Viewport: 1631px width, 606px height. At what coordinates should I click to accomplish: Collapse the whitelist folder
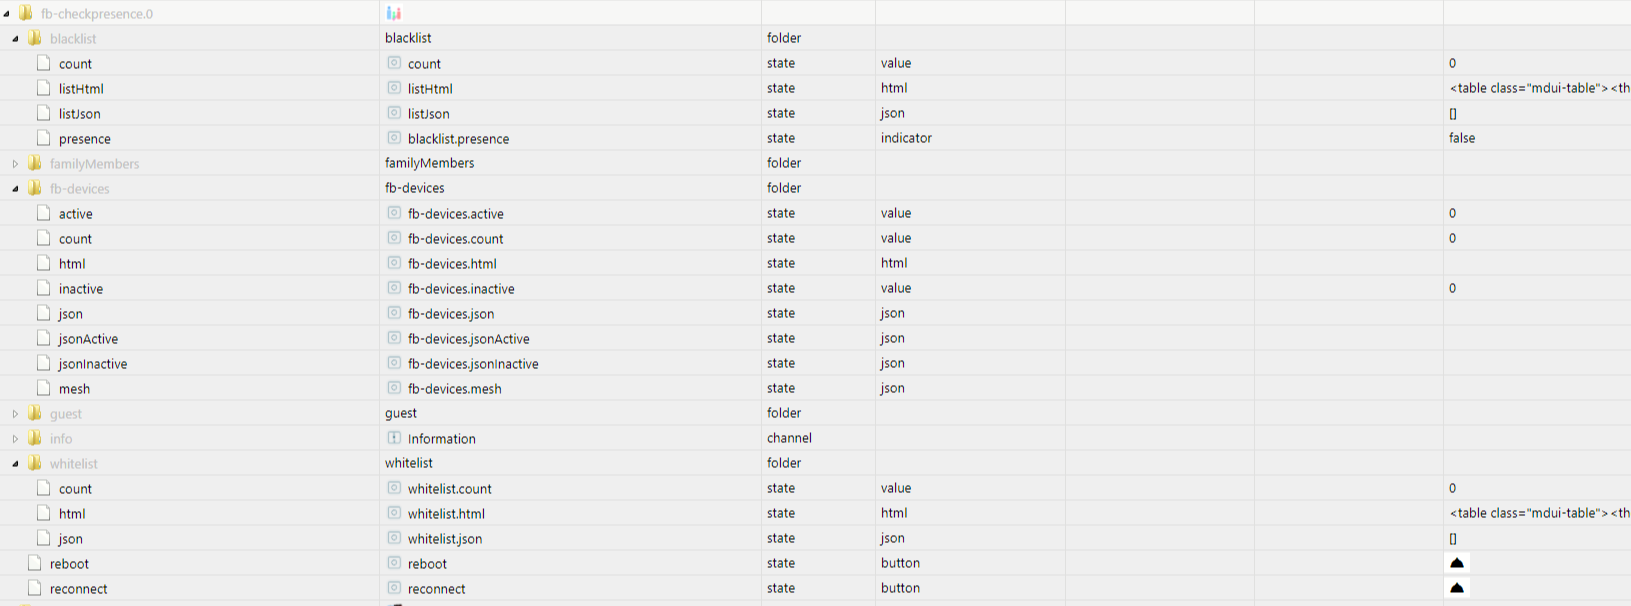pyautogui.click(x=15, y=464)
